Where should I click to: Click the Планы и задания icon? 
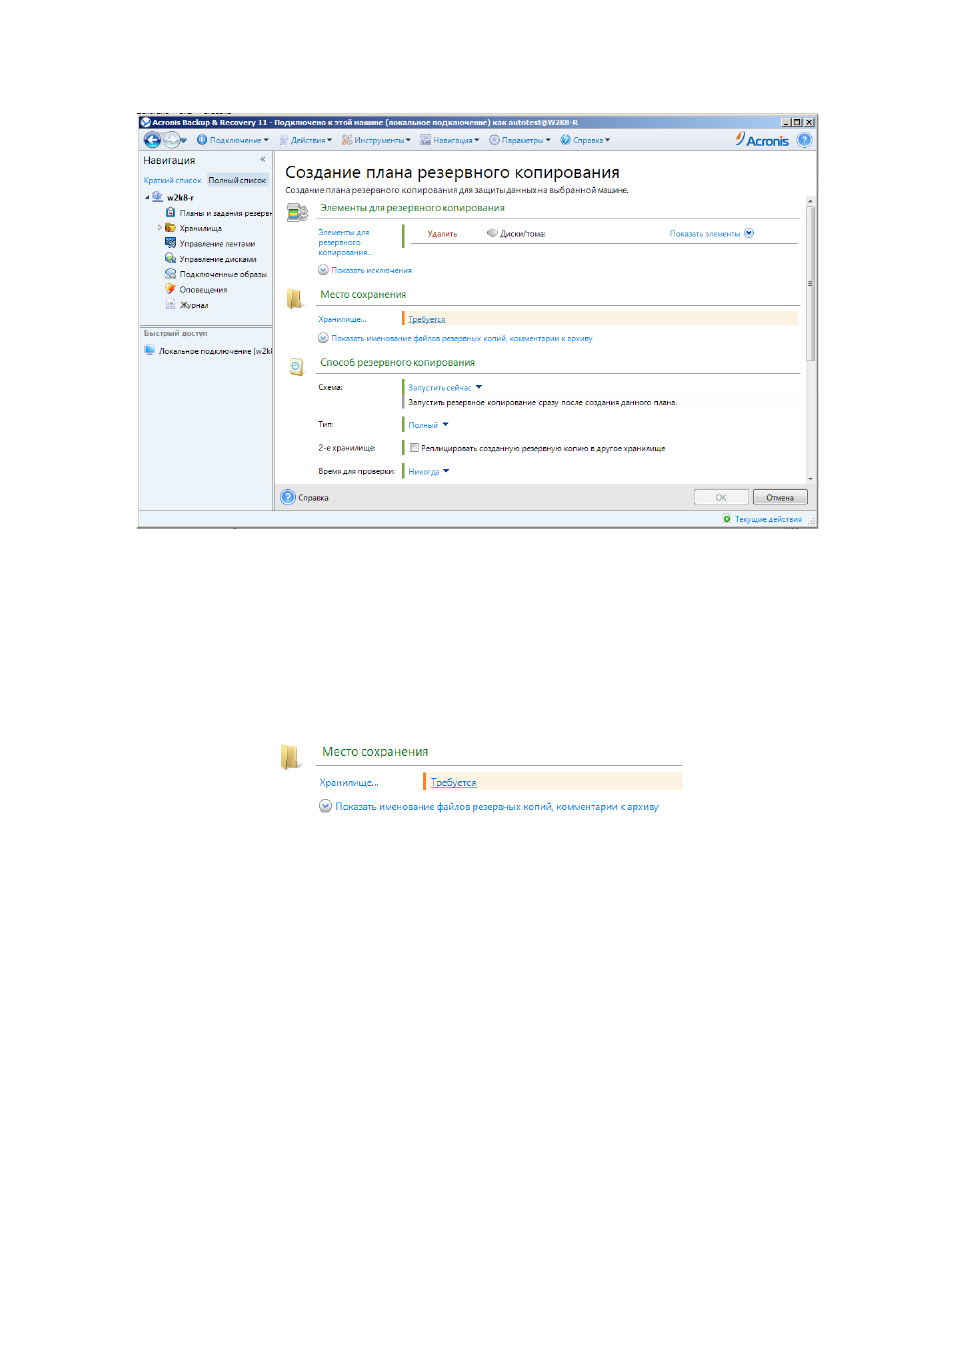pyautogui.click(x=171, y=212)
